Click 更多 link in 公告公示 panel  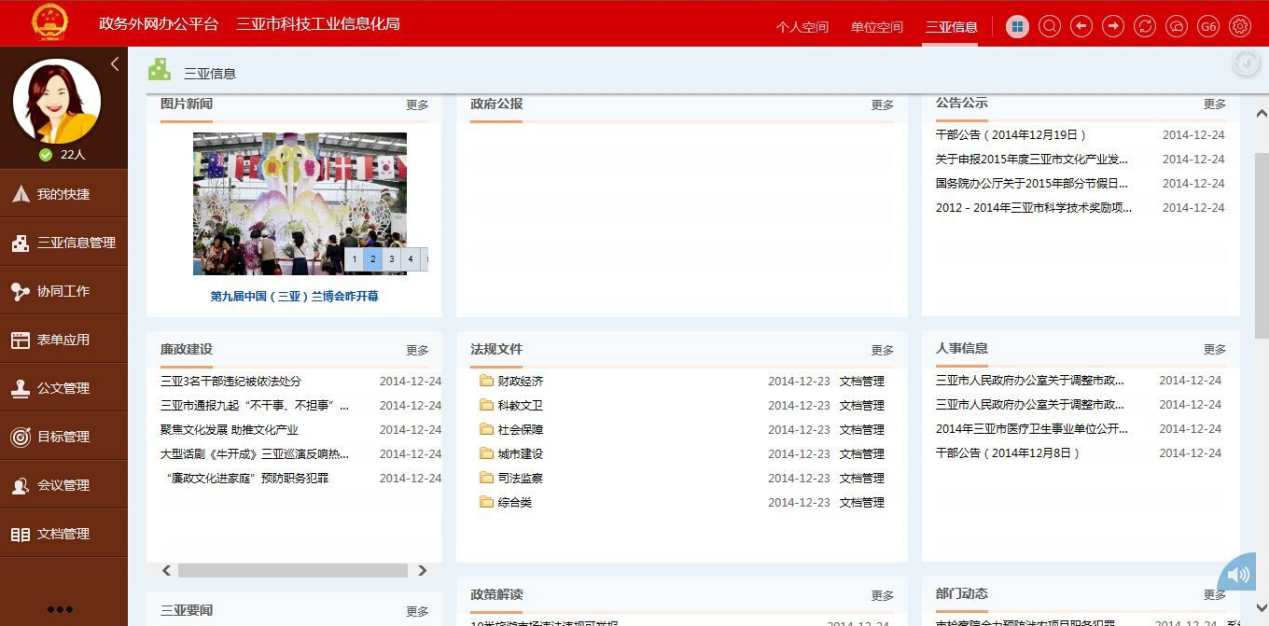[1214, 104]
